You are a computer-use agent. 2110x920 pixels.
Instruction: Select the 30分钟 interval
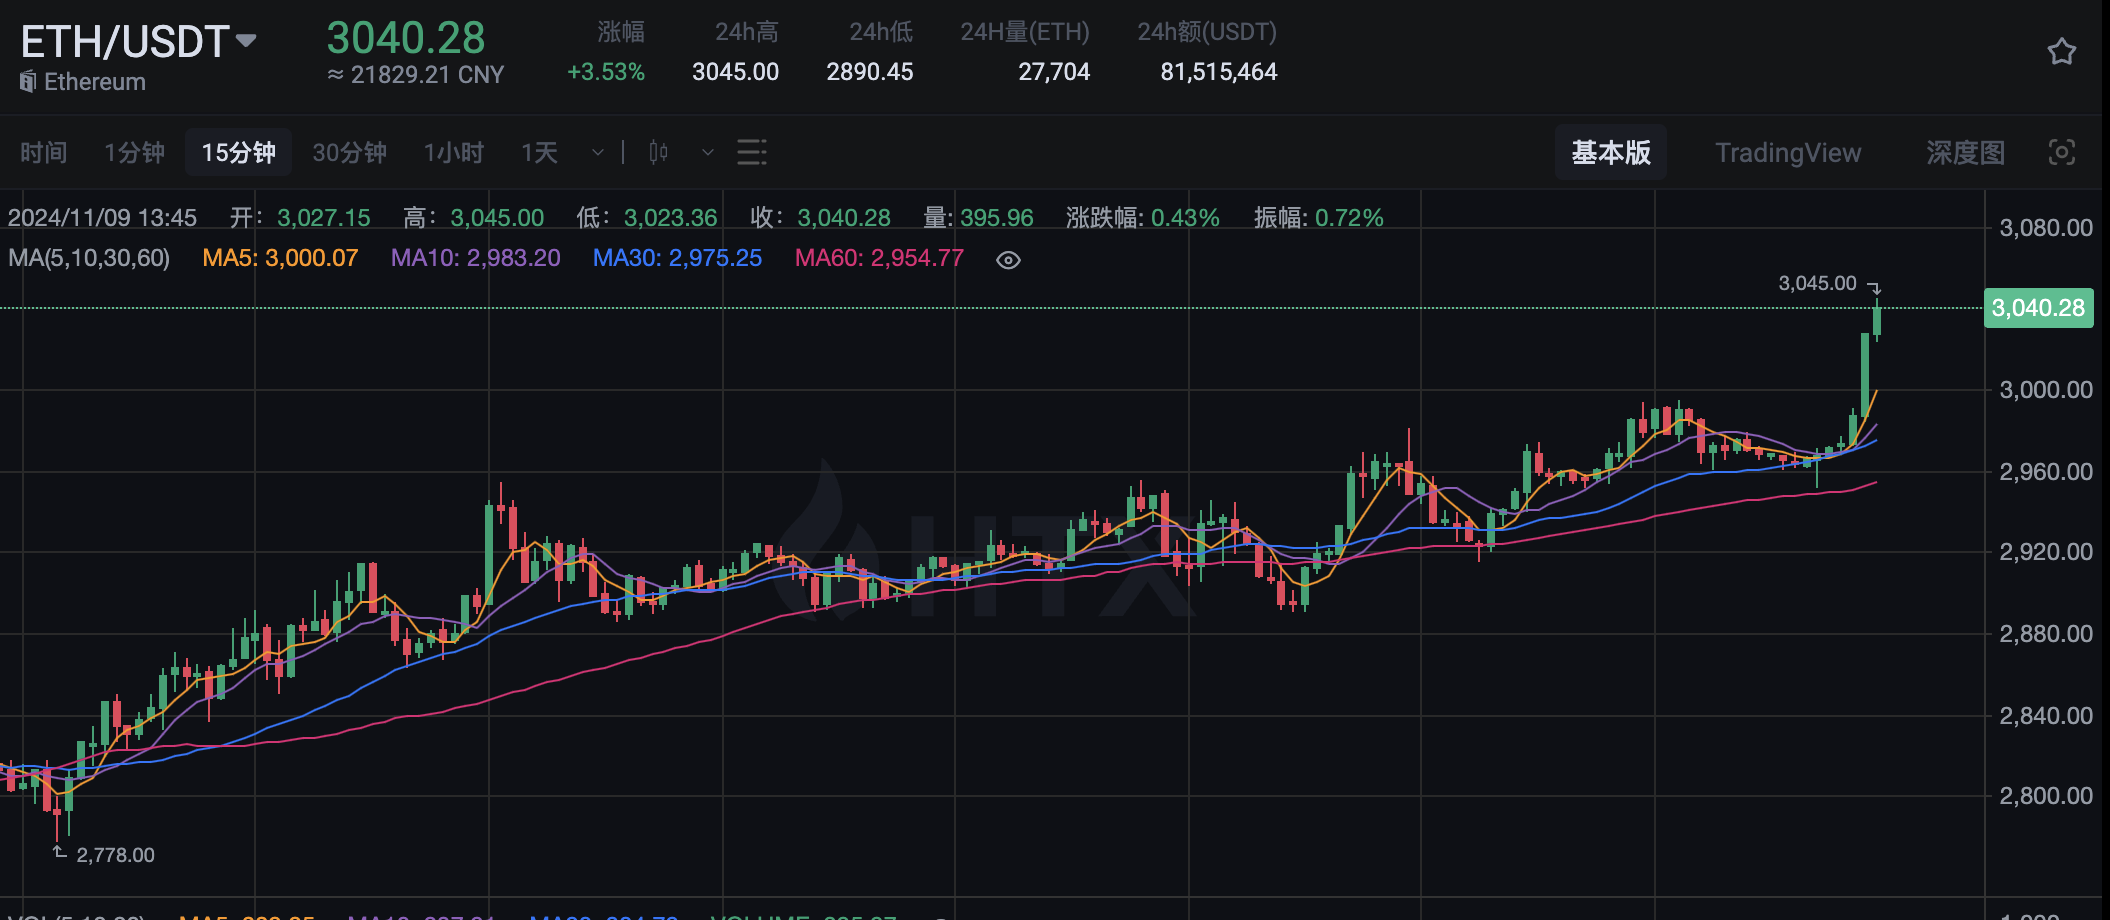click(348, 152)
